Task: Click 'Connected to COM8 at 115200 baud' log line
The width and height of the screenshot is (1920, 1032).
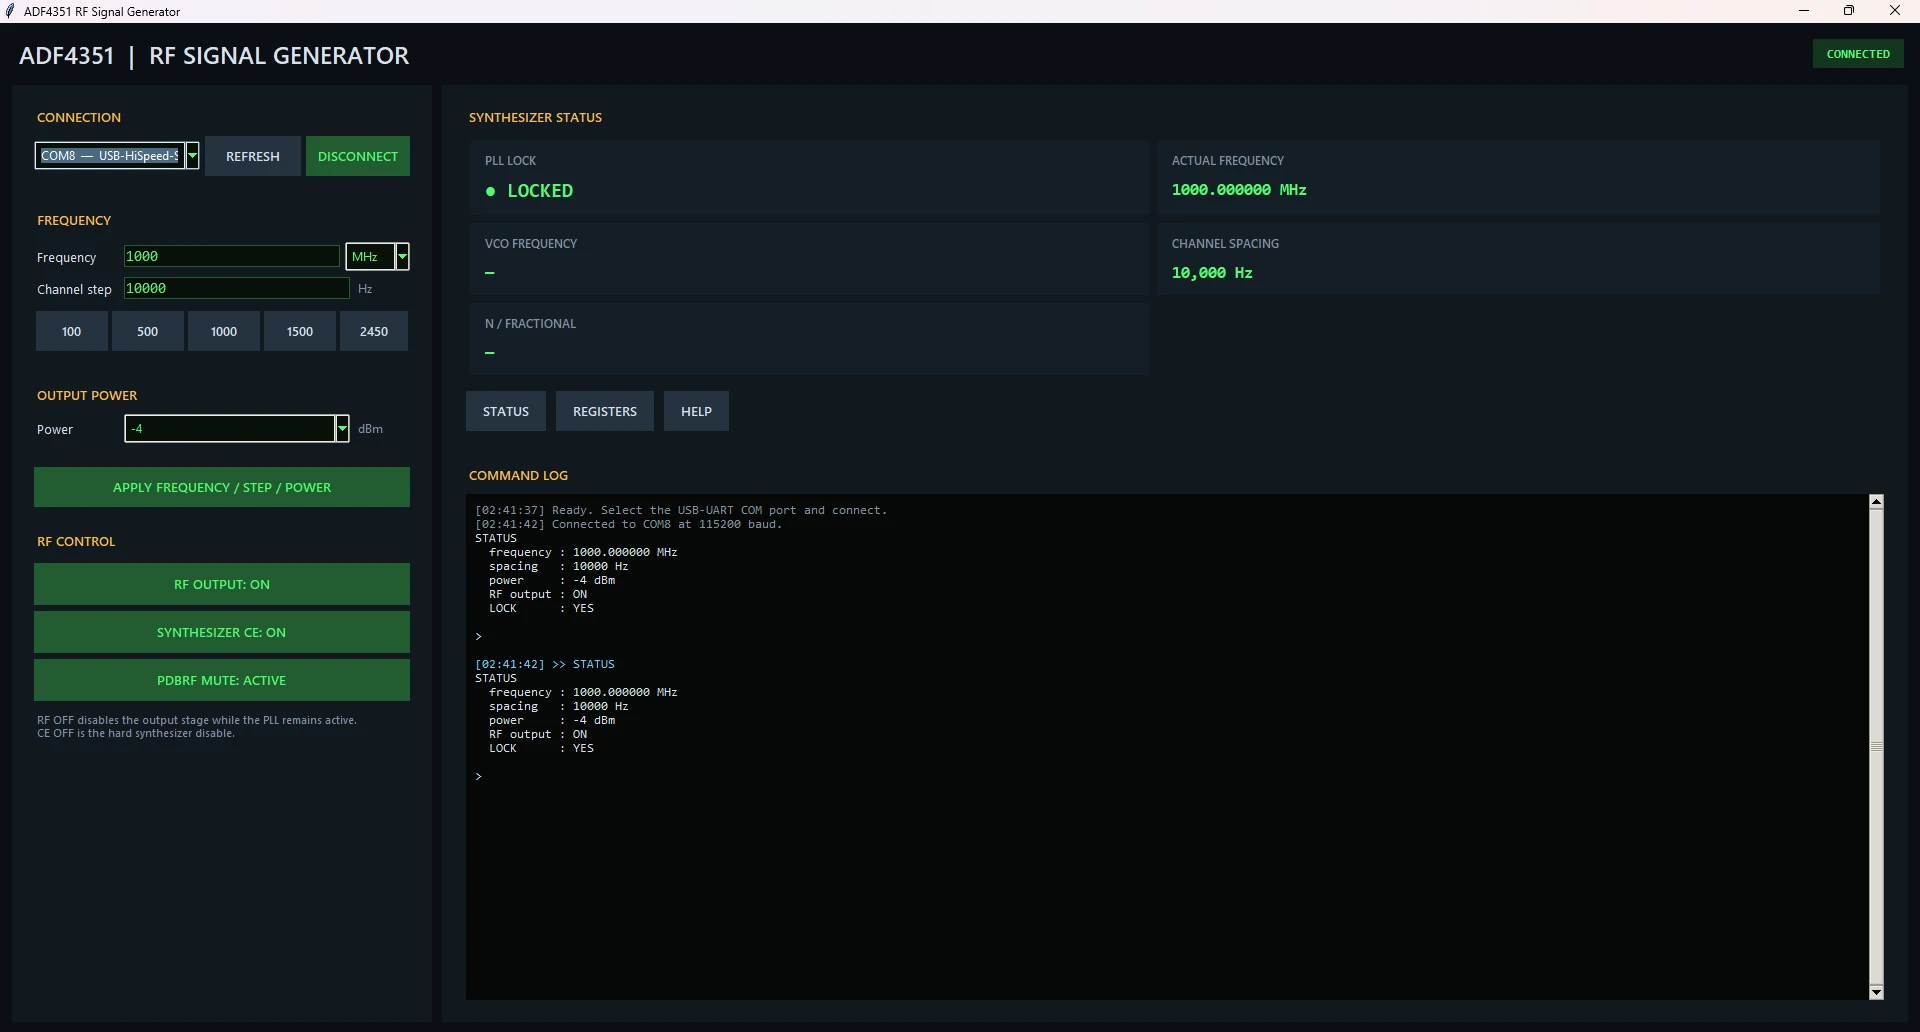Action: pyautogui.click(x=629, y=524)
